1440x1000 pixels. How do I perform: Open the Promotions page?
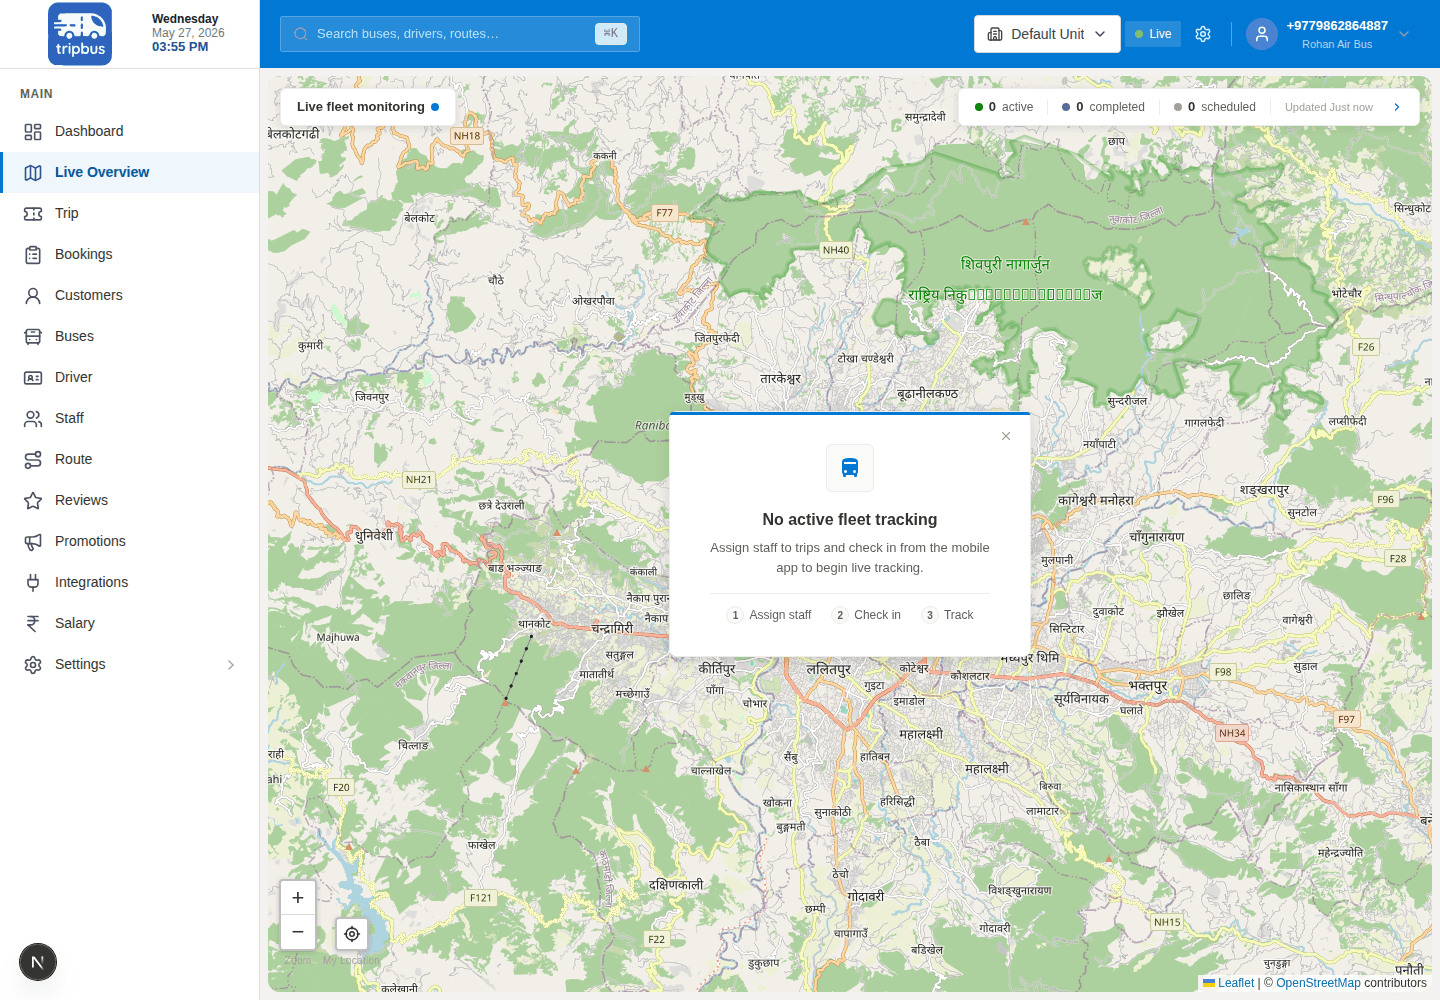coord(130,541)
